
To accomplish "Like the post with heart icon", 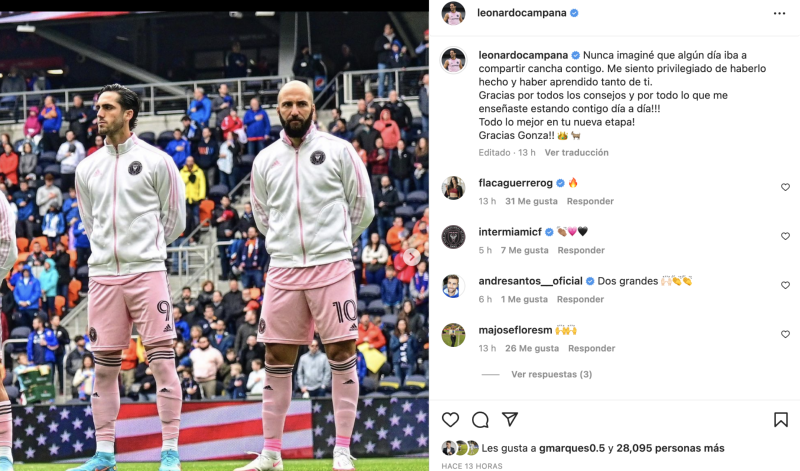I will pyautogui.click(x=450, y=419).
